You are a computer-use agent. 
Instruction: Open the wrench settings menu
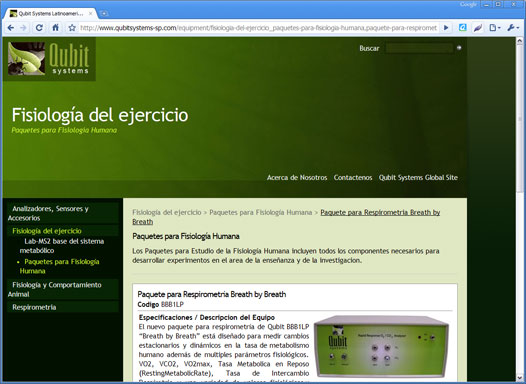[513, 28]
